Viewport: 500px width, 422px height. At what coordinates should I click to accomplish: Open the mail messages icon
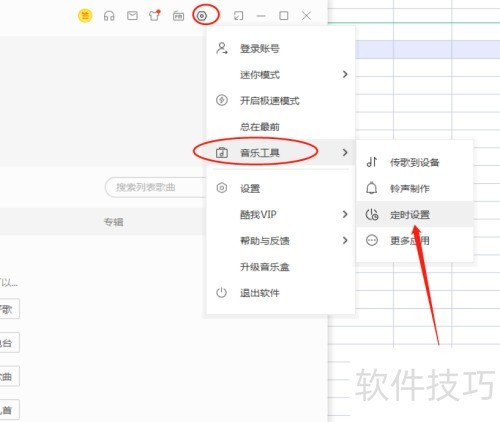click(132, 16)
